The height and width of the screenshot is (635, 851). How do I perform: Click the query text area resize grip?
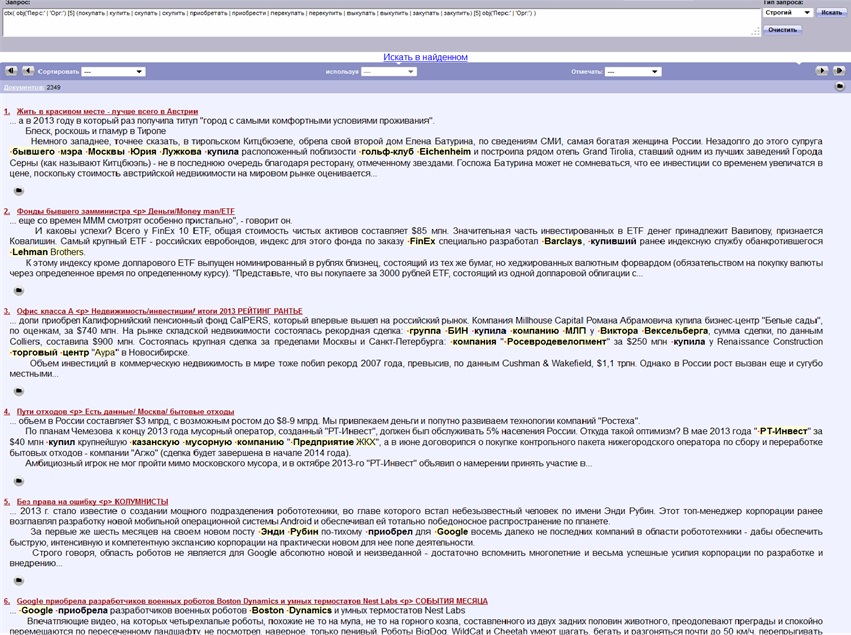[x=755, y=33]
